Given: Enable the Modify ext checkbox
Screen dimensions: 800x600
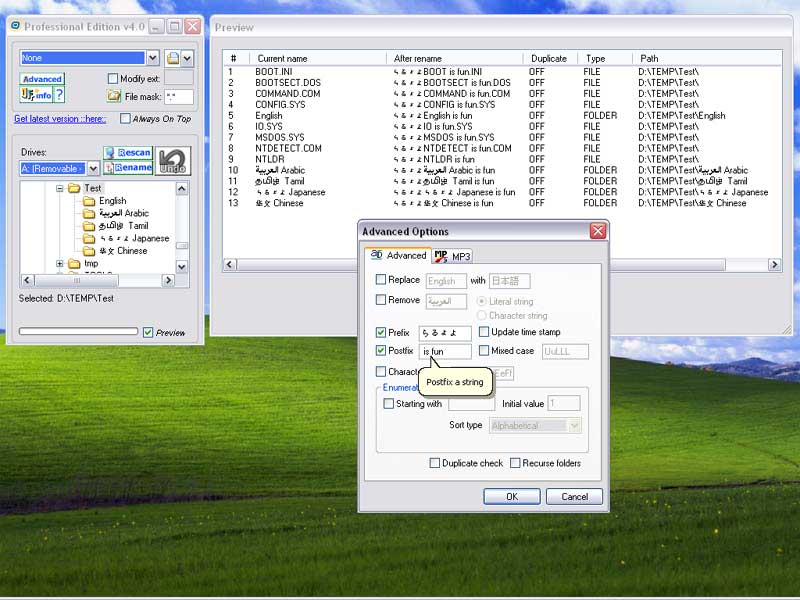Looking at the screenshot, I should click(113, 79).
